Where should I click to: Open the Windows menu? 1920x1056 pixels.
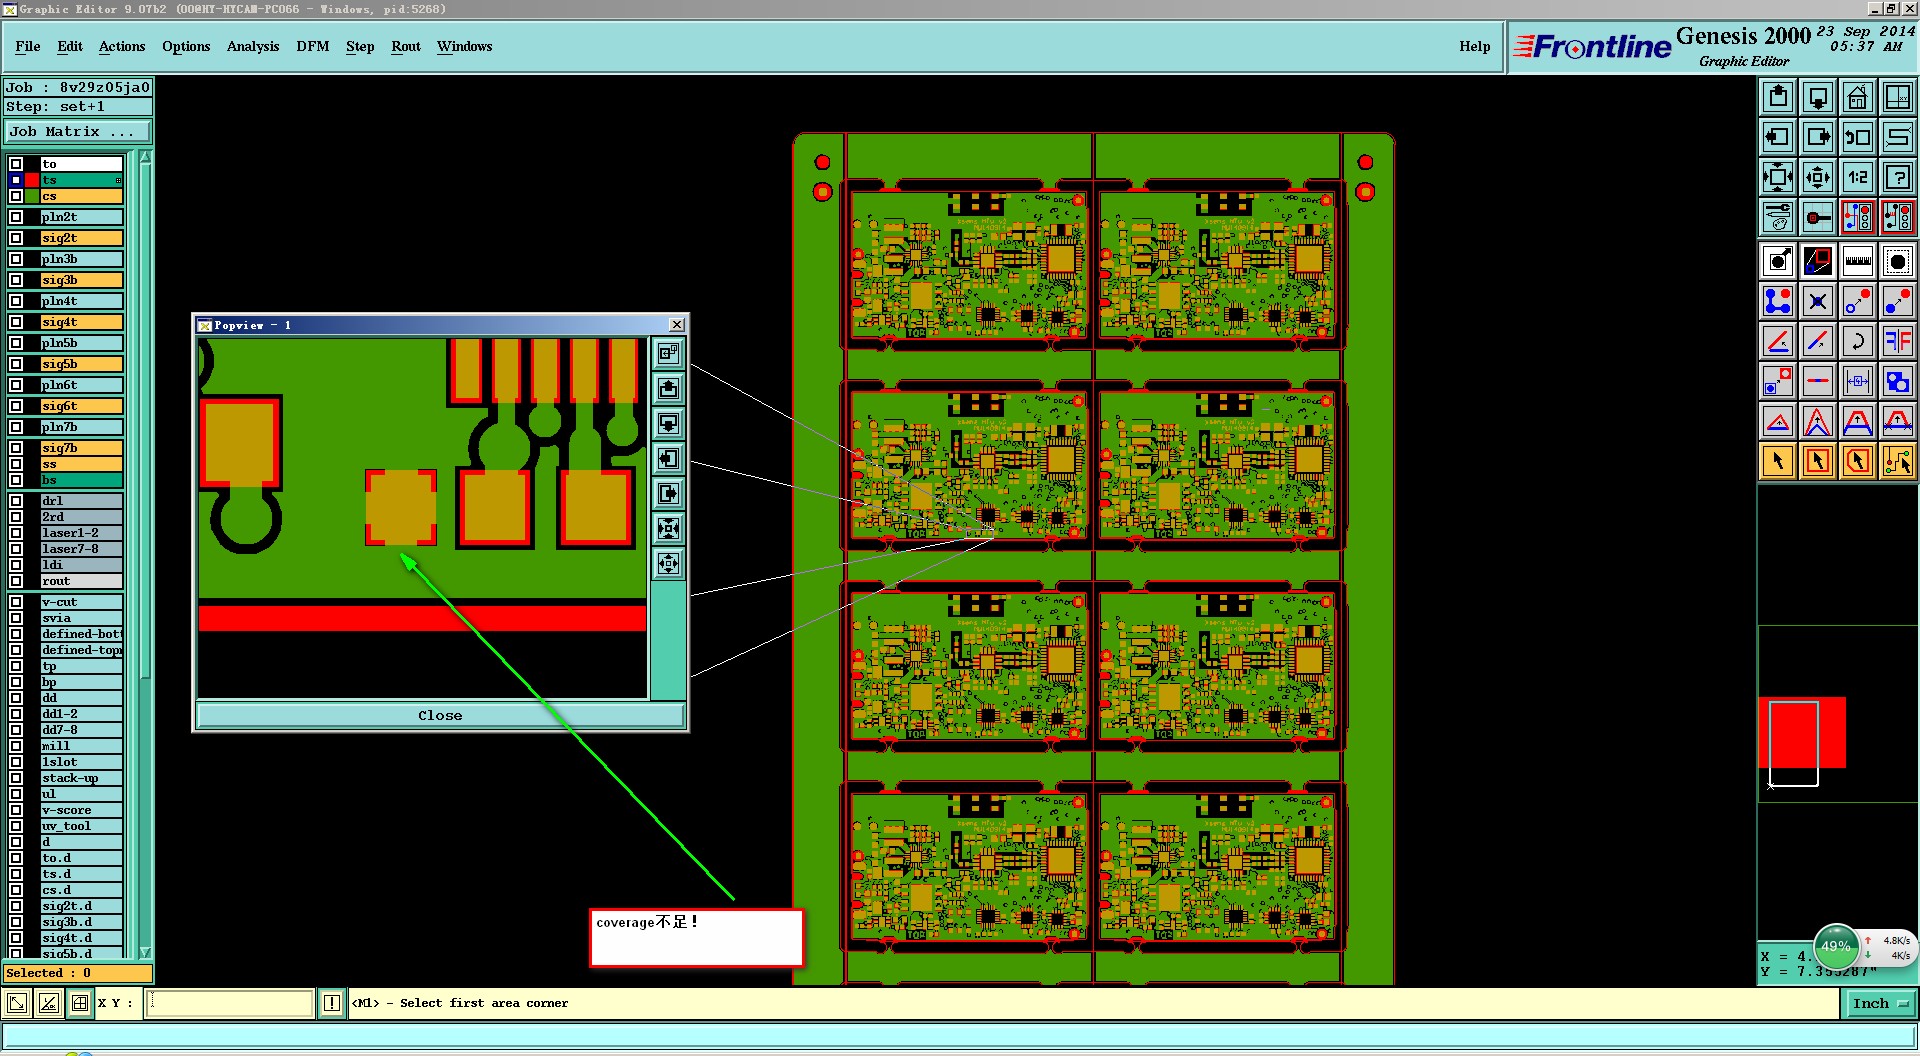pos(465,46)
